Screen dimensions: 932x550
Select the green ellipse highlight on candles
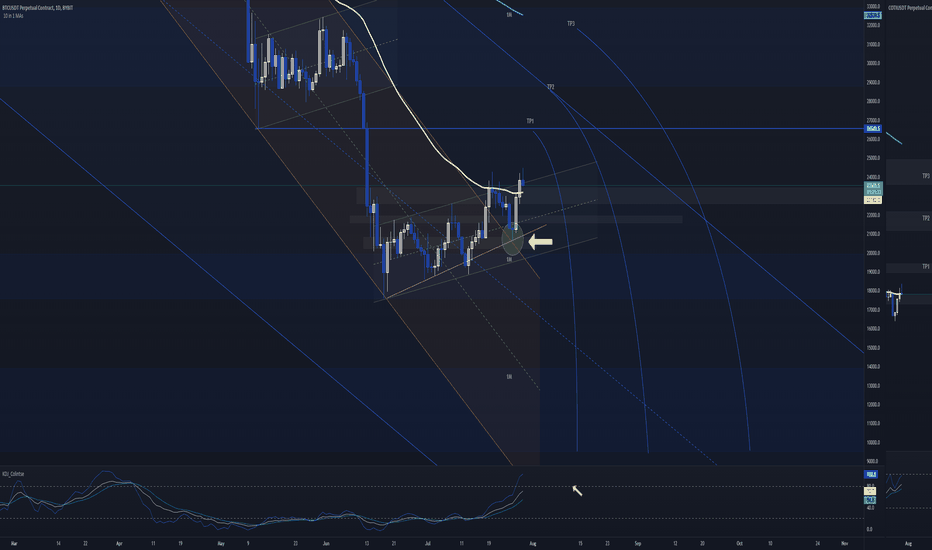512,240
